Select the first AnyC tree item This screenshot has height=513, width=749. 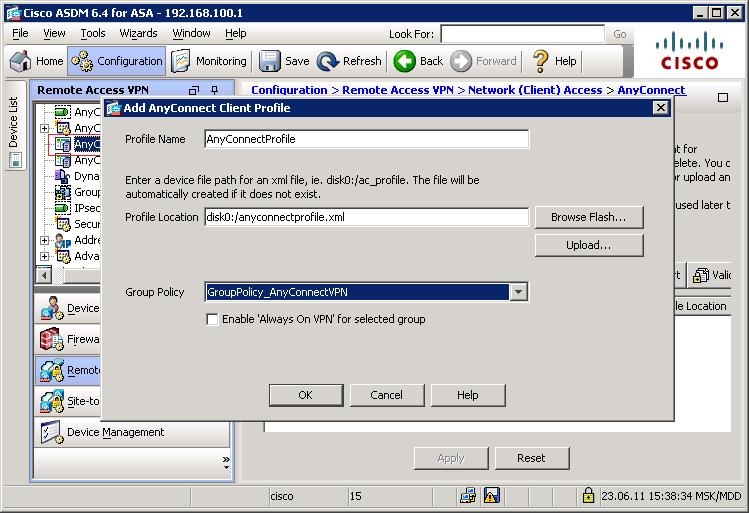(77, 112)
